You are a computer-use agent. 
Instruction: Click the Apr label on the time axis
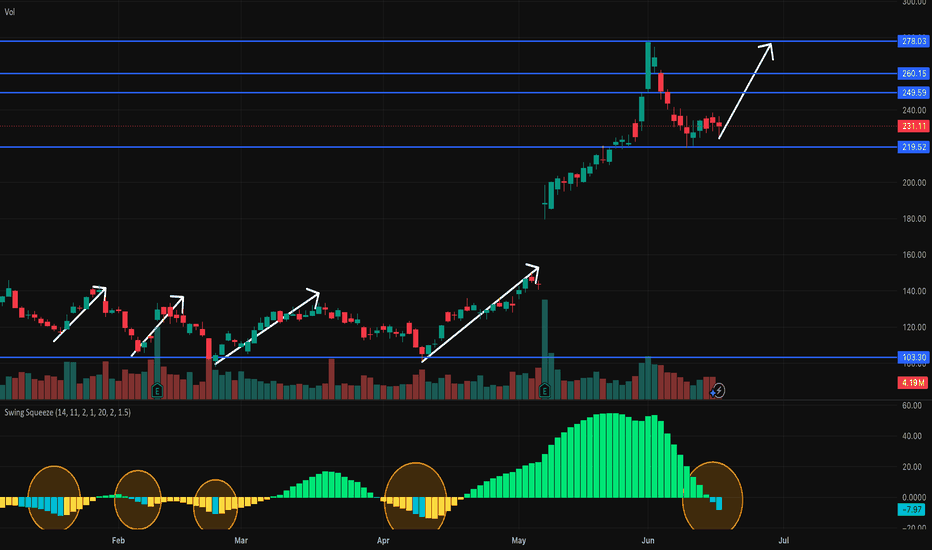pos(383,540)
